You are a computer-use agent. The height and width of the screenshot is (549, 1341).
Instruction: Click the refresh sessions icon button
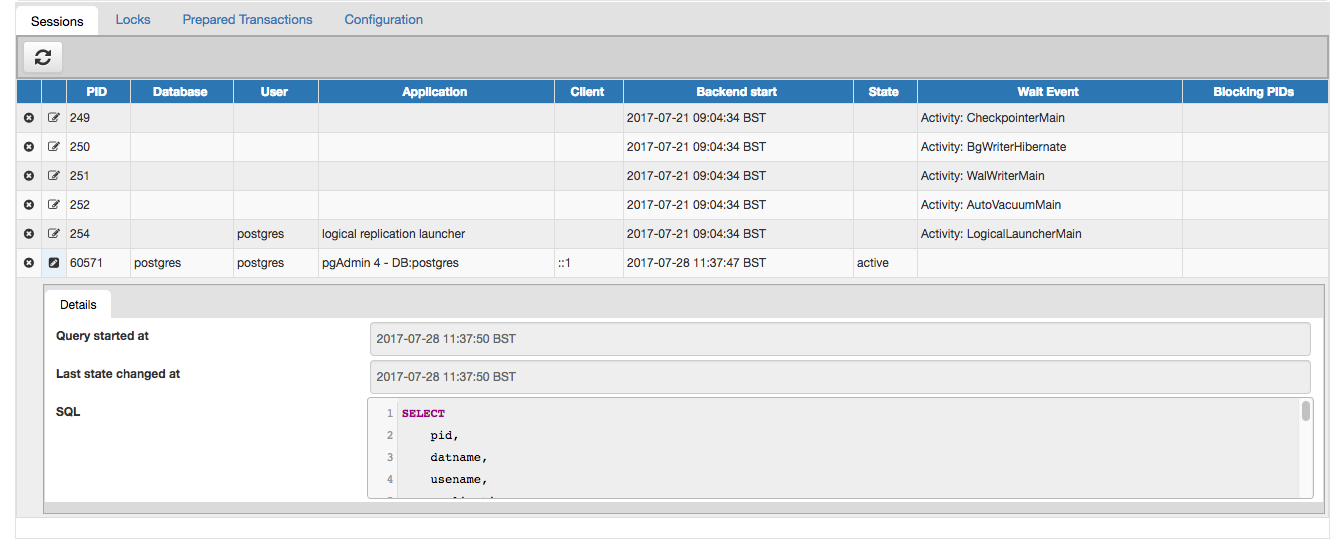coord(43,57)
